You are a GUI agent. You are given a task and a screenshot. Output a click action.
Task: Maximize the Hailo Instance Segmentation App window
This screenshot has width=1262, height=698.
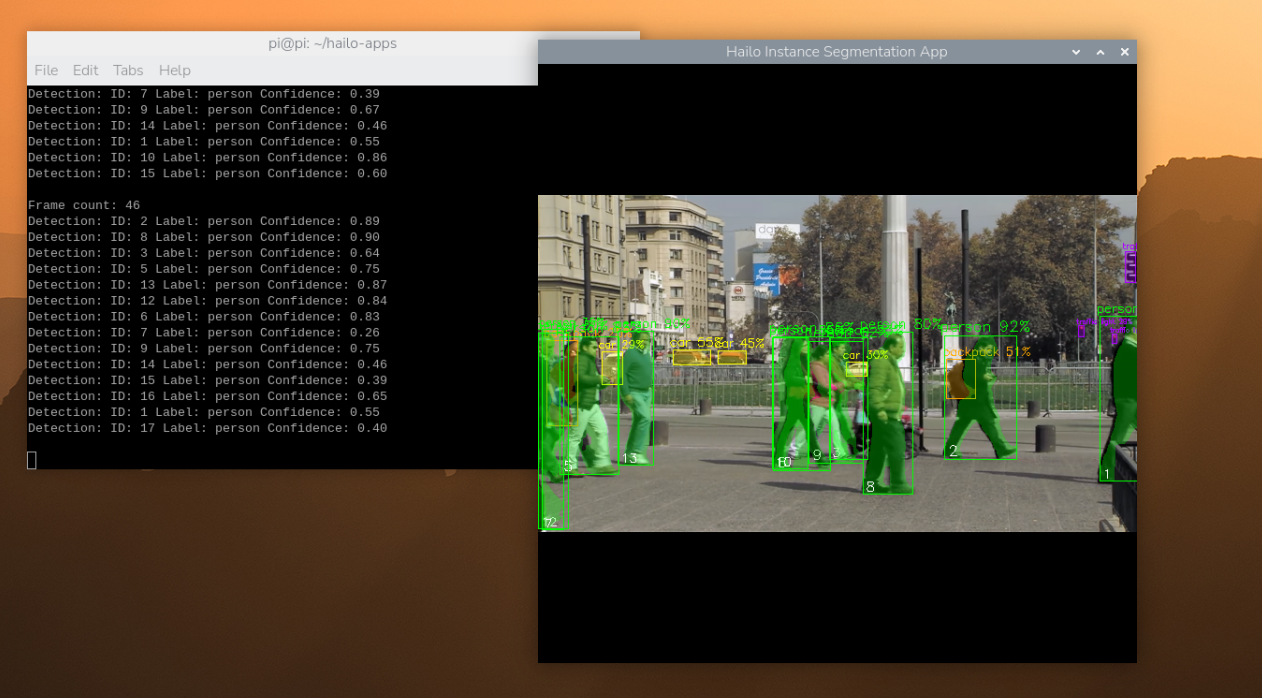(1100, 52)
